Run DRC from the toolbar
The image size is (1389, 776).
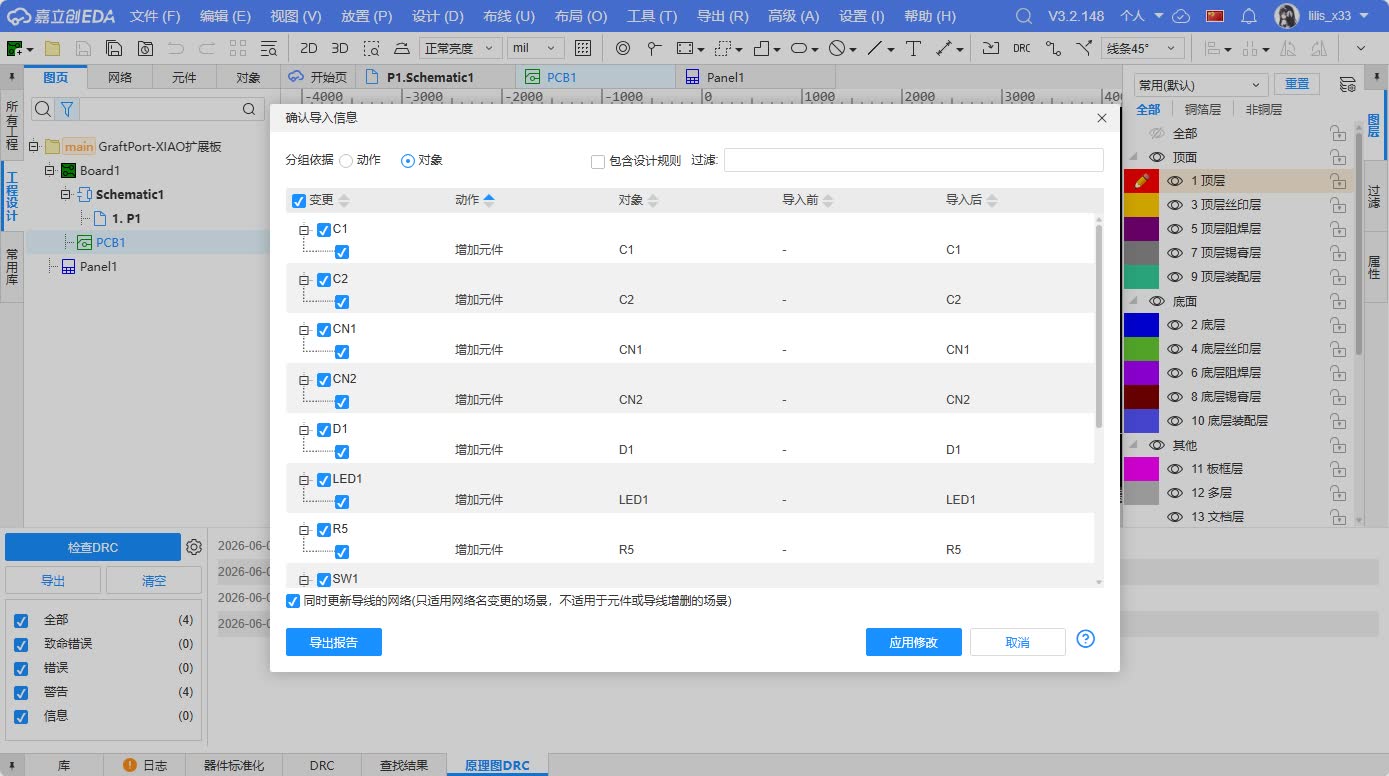pyautogui.click(x=1021, y=48)
